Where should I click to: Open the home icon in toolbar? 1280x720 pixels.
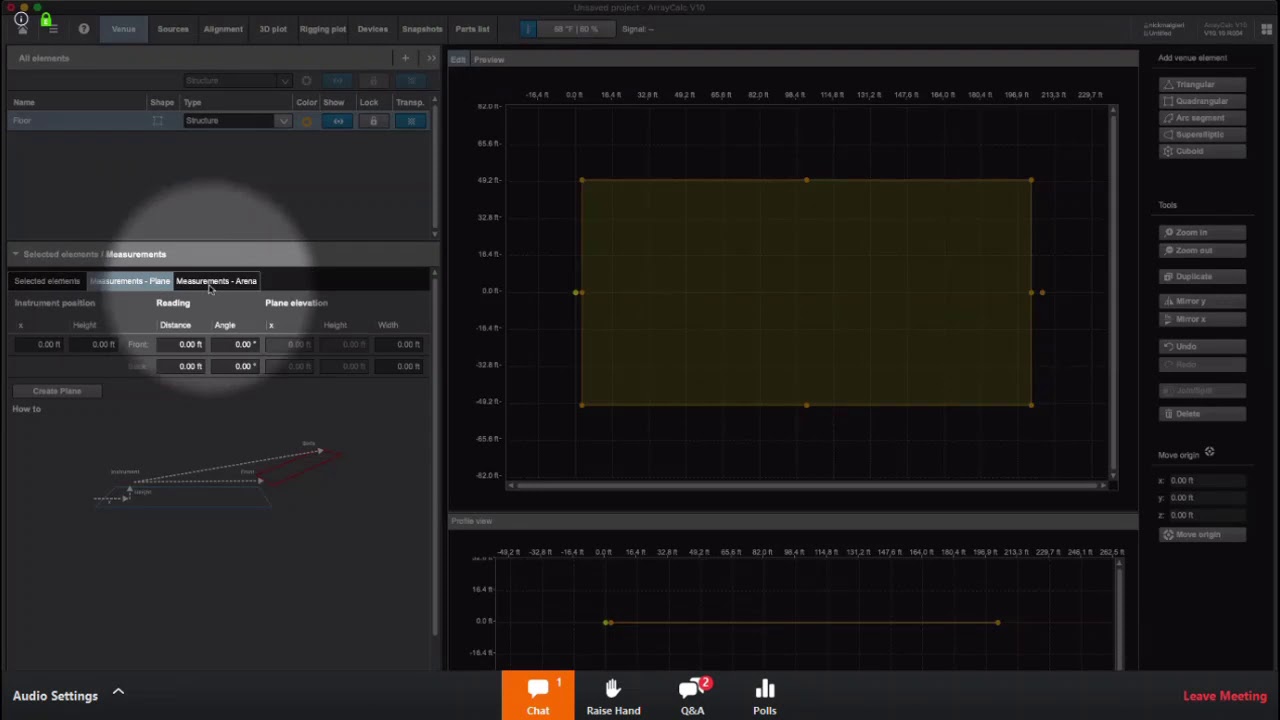pos(21,28)
